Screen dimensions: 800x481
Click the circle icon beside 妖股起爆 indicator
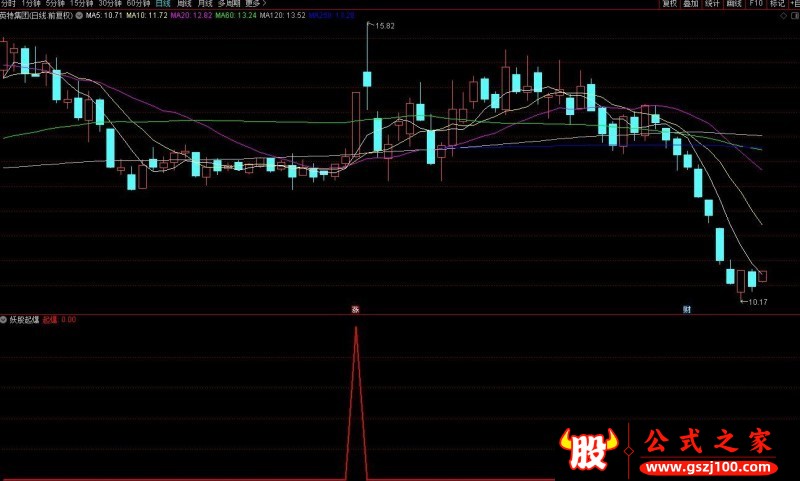pyautogui.click(x=3, y=320)
